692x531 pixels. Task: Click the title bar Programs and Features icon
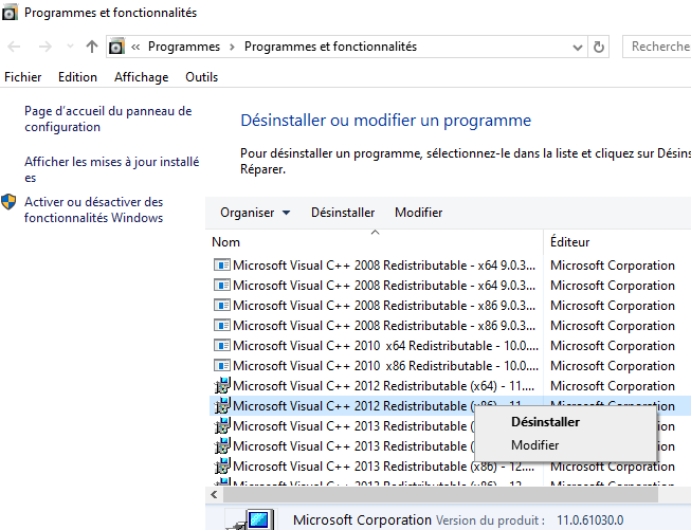point(10,12)
